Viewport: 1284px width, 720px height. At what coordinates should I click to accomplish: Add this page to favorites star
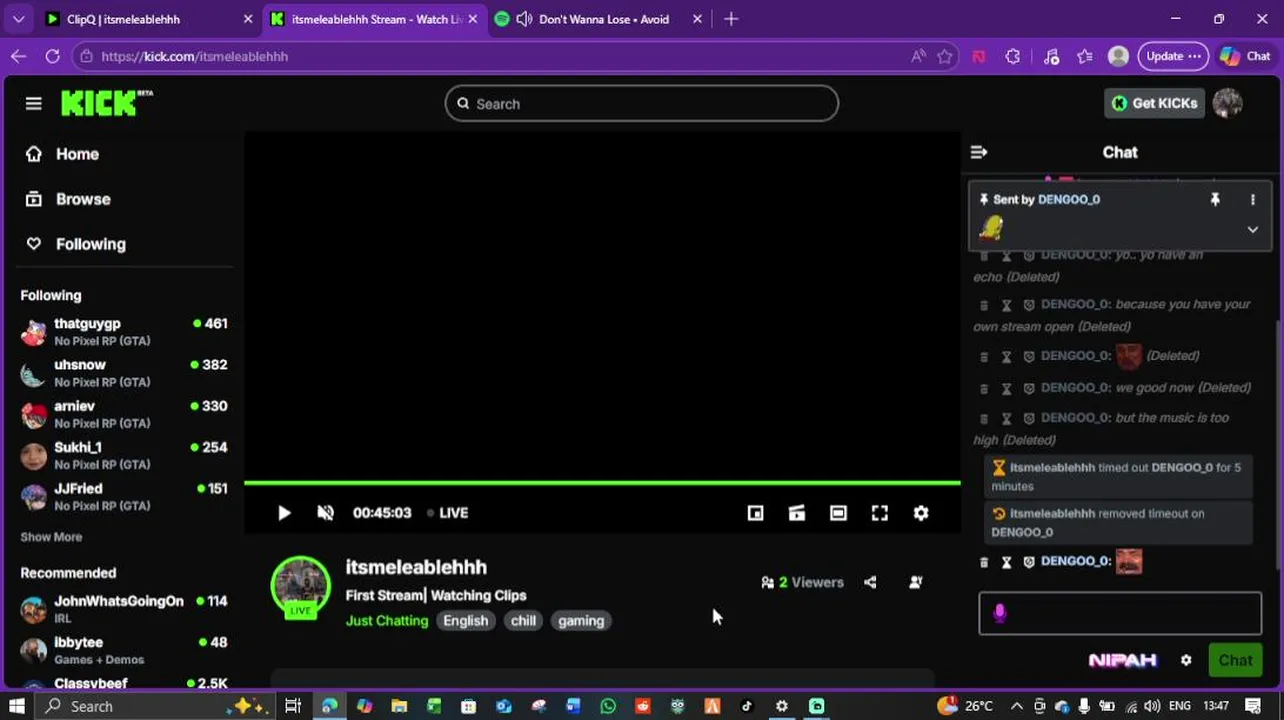click(x=944, y=56)
